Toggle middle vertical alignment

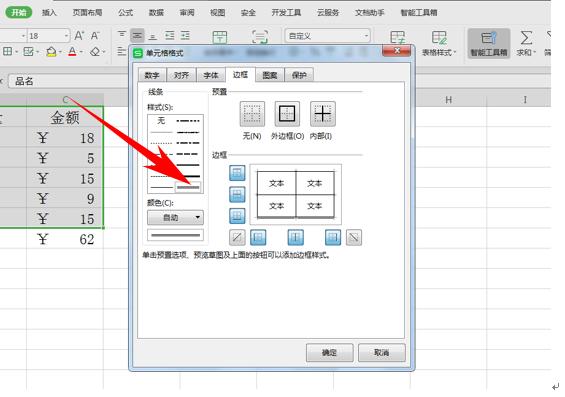coord(137,35)
